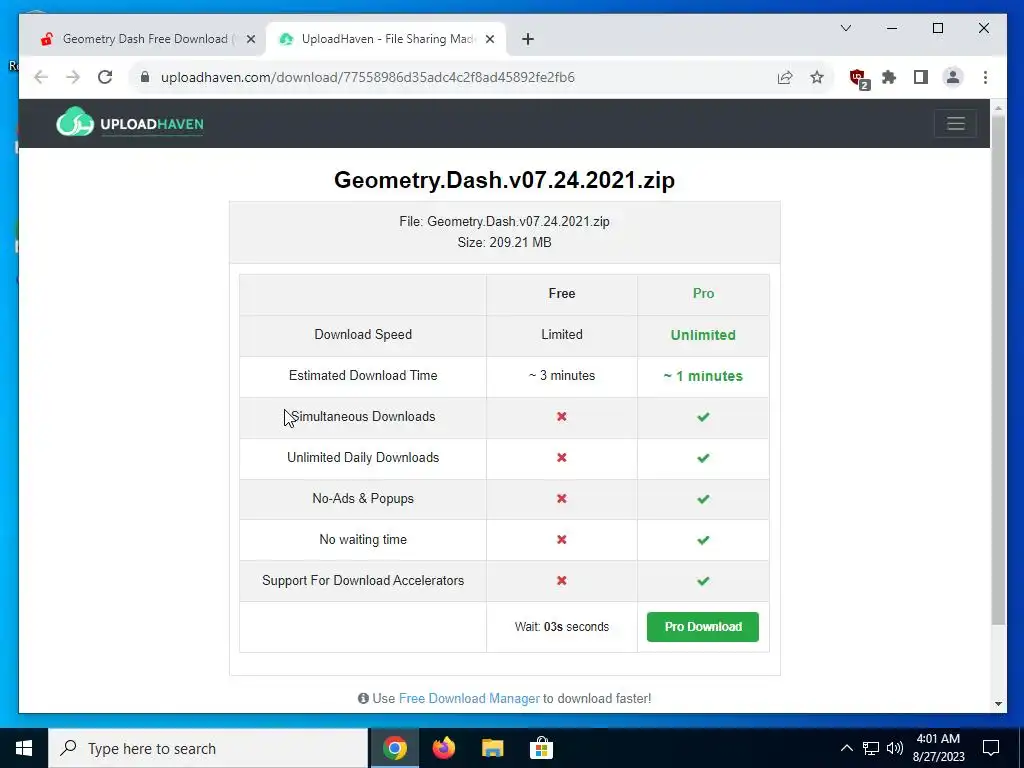Show hidden system tray icons
The width and height of the screenshot is (1024, 768).
tap(846, 748)
